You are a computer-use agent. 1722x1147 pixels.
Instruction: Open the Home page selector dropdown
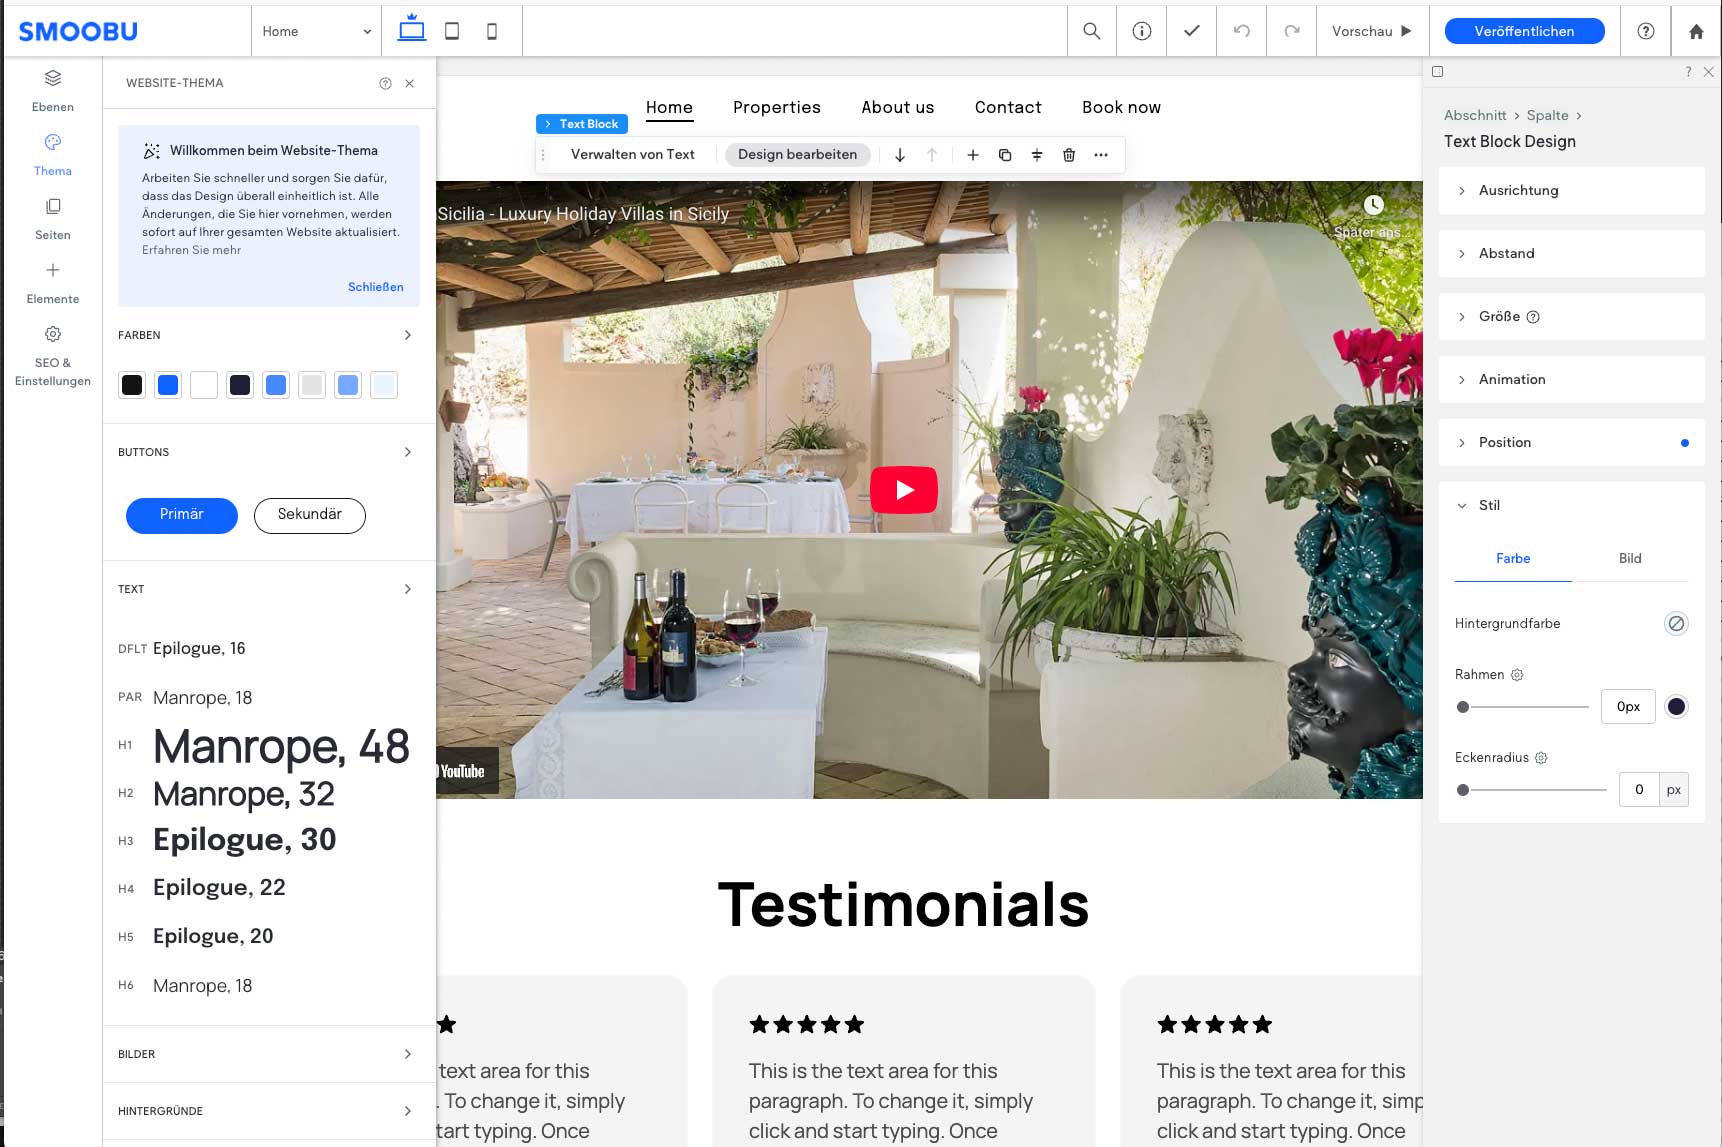pos(315,31)
